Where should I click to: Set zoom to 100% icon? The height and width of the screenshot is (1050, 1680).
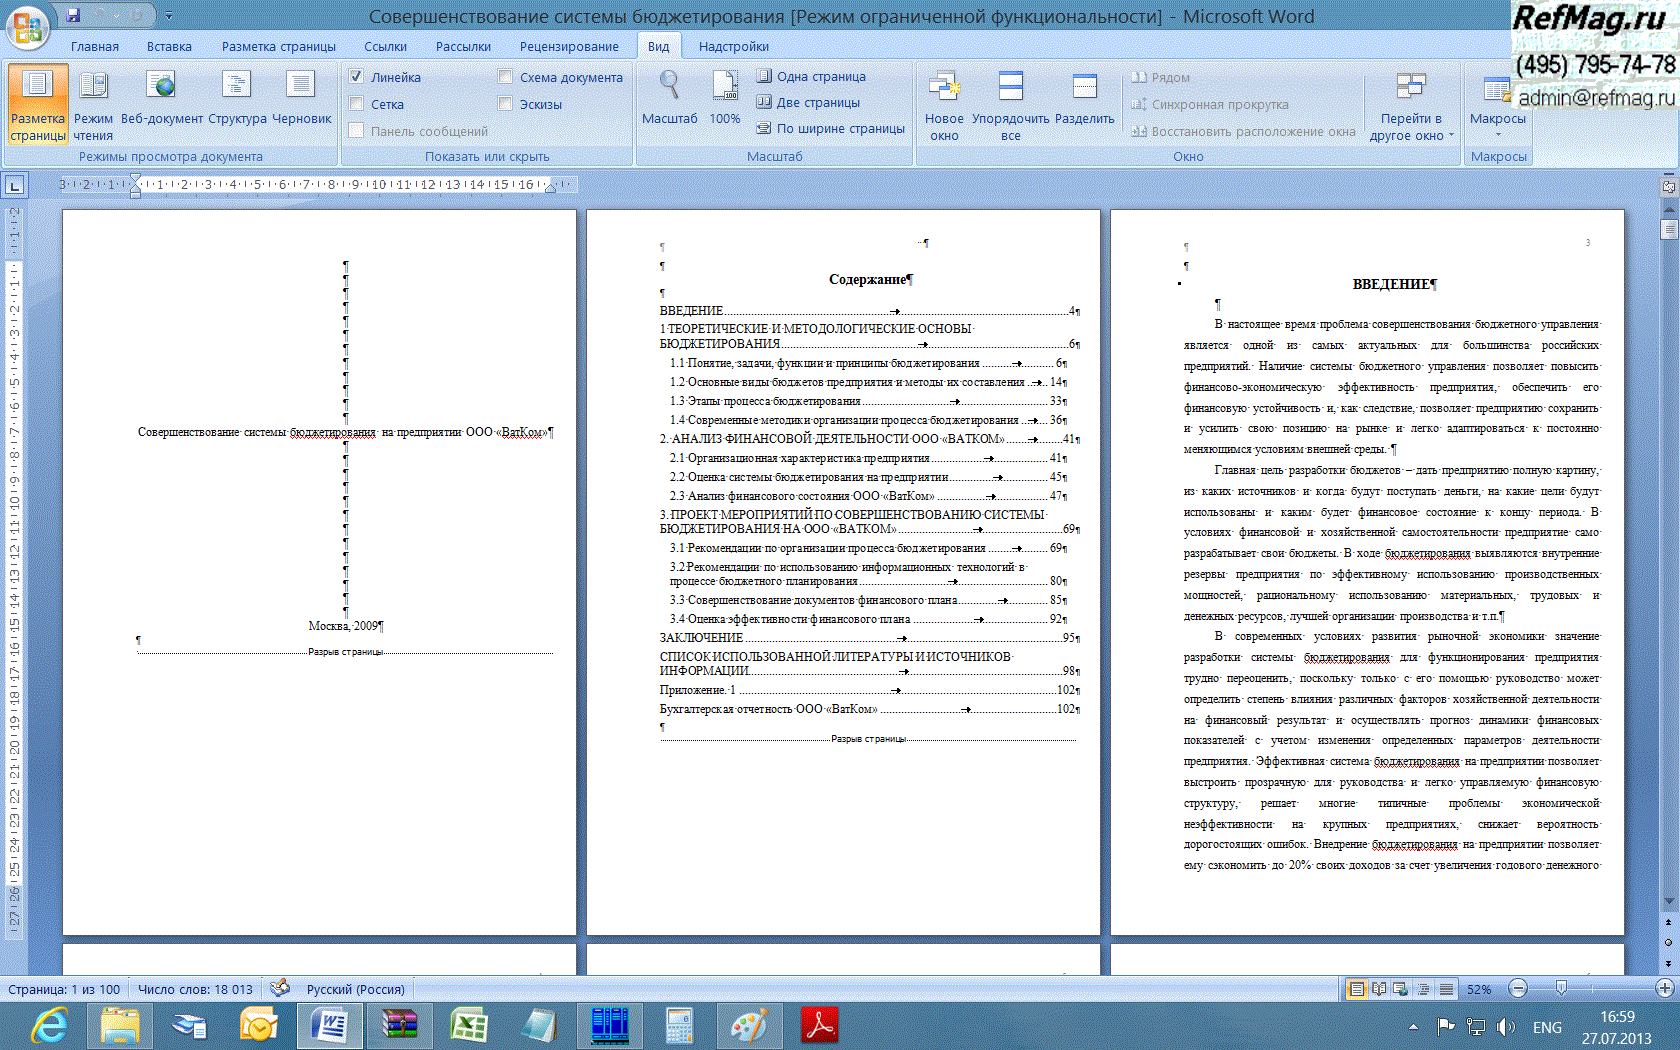(725, 100)
